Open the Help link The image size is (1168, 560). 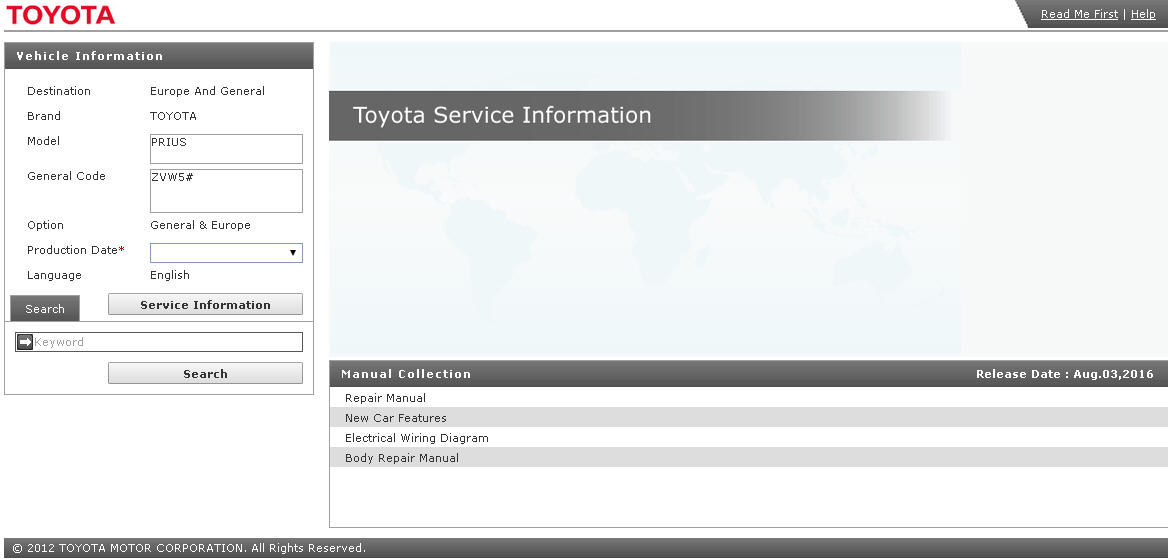pos(1143,14)
